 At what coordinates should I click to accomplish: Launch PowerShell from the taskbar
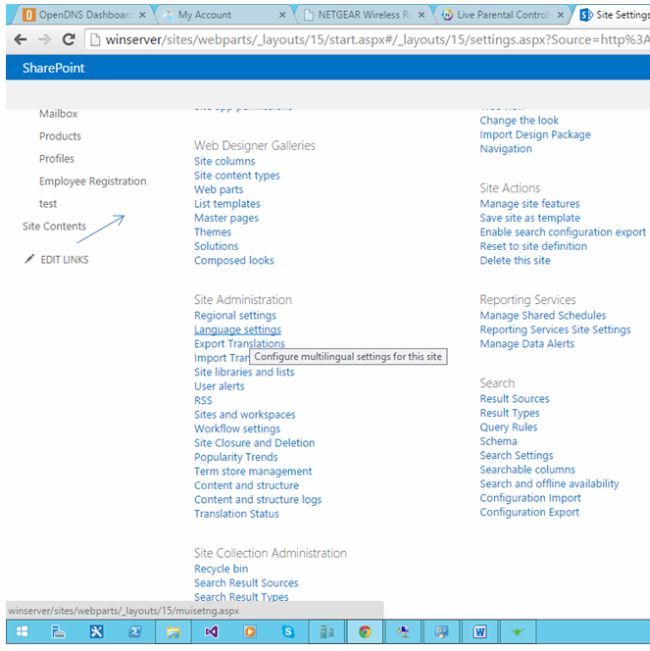tap(135, 631)
